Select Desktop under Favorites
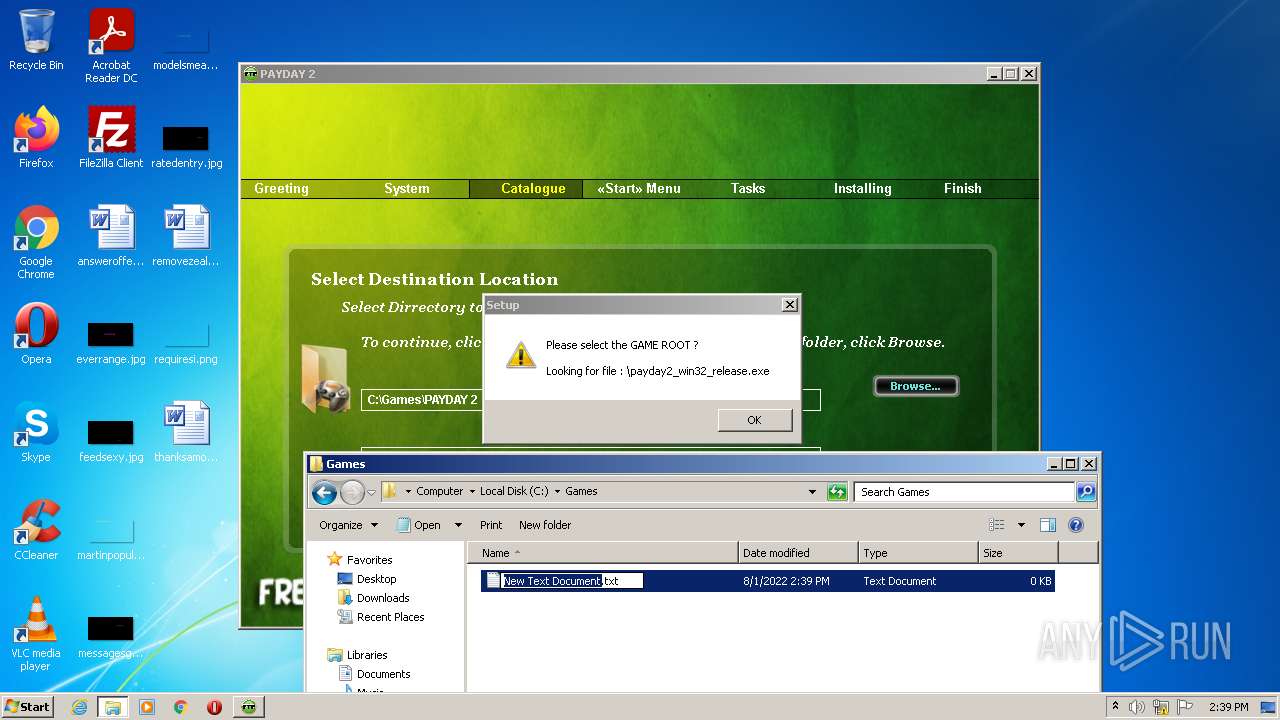Image resolution: width=1280 pixels, height=720 pixels. tap(376, 579)
